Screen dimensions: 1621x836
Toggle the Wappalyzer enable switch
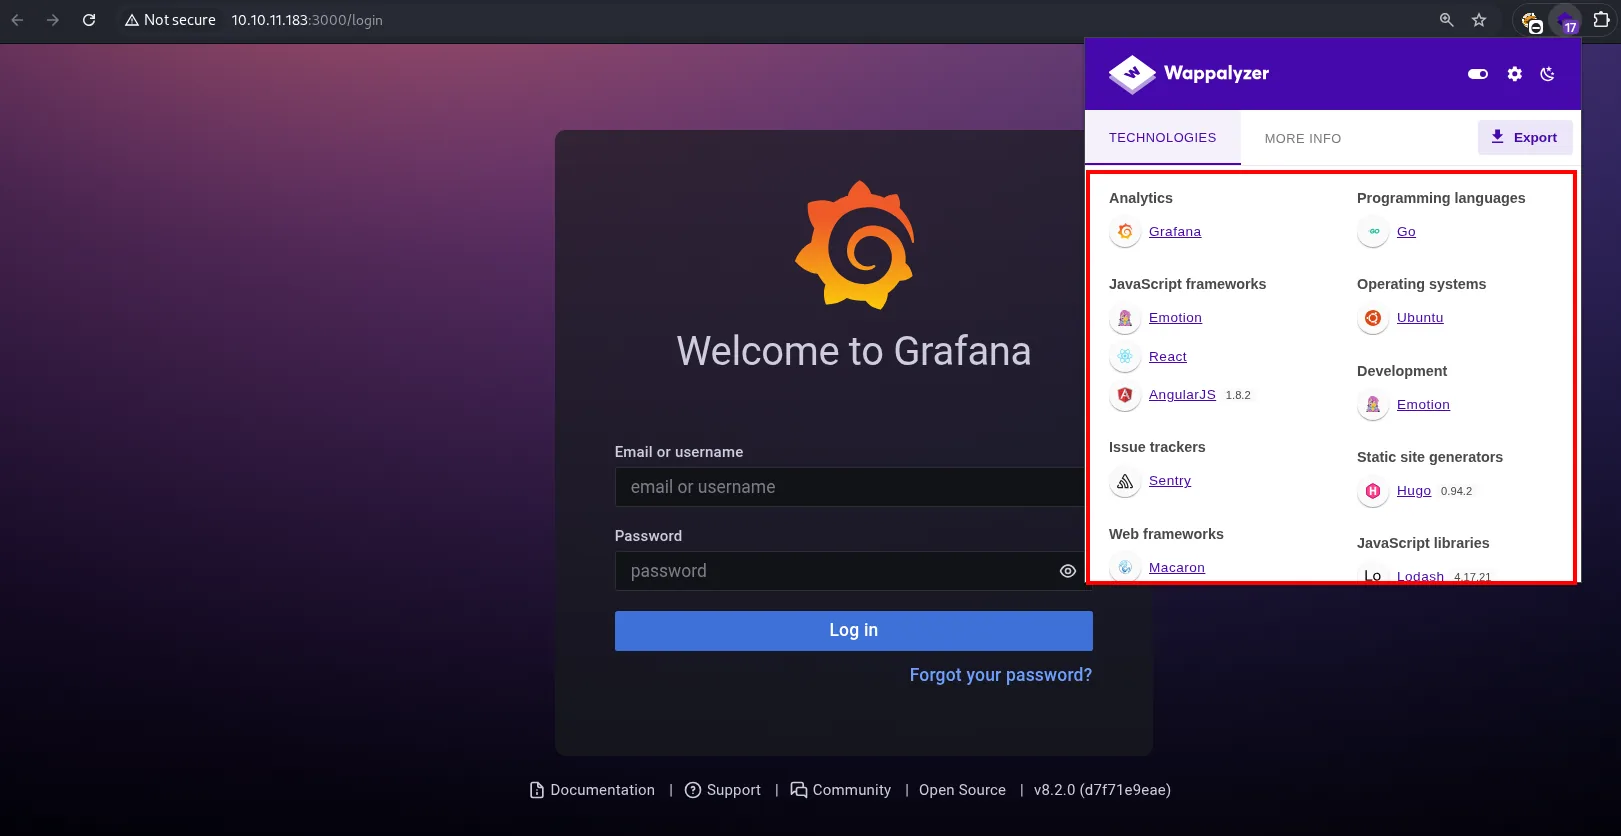coord(1477,74)
